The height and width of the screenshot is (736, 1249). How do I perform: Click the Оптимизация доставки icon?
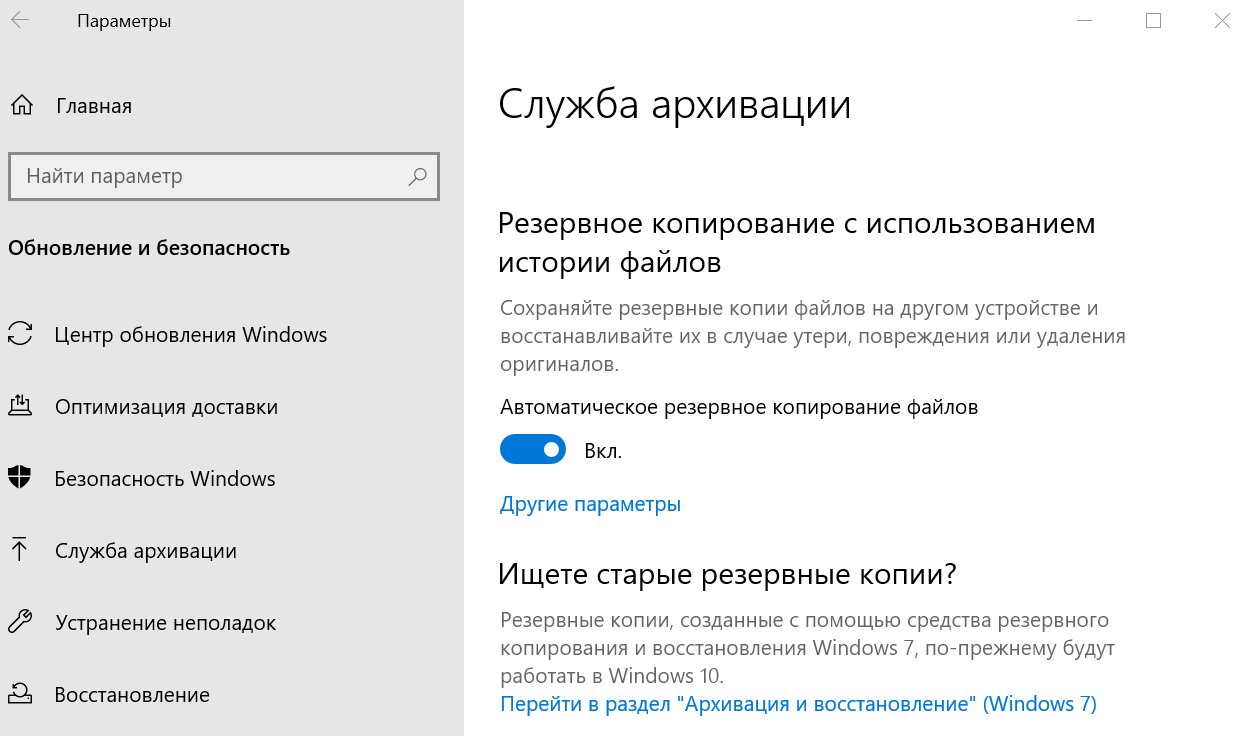click(x=20, y=407)
